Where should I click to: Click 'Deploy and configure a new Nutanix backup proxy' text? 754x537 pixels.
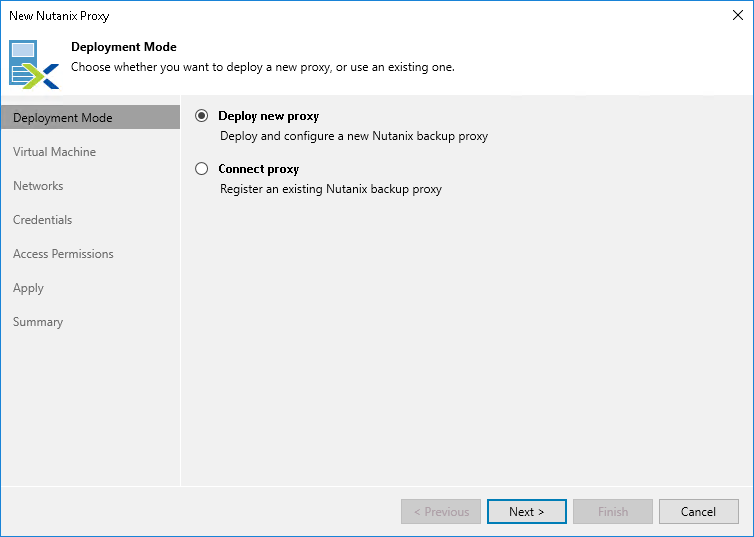coord(354,136)
